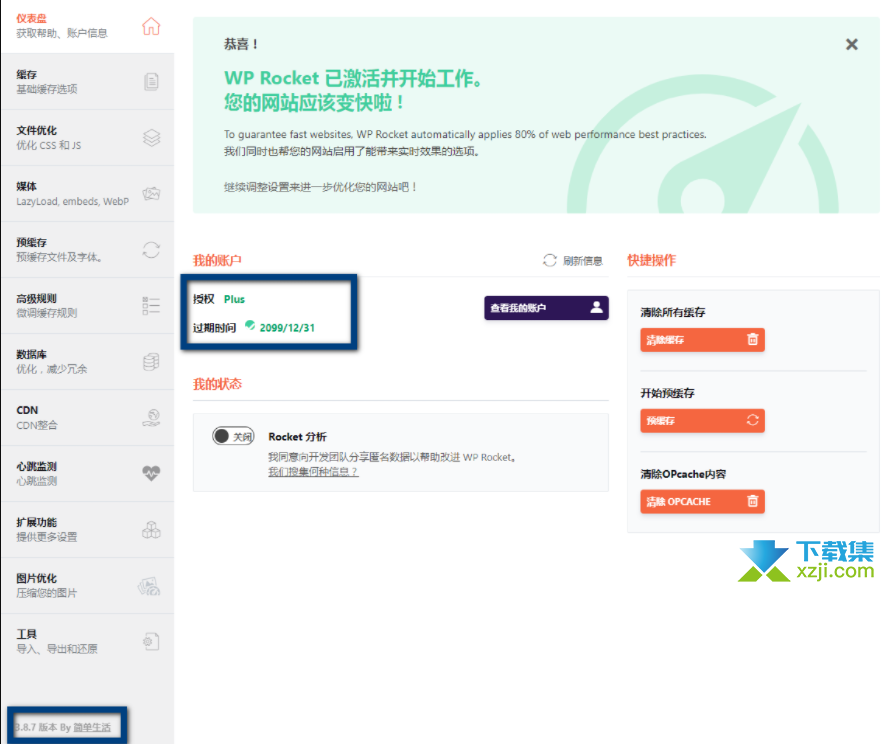The width and height of the screenshot is (892, 744).
Task: Open the 预缓存 tab
Action: tap(88, 250)
